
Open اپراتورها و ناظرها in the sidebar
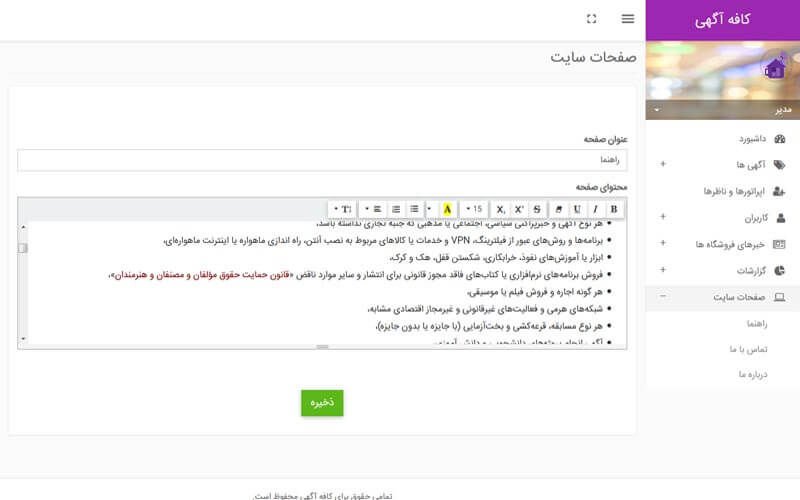[734, 191]
